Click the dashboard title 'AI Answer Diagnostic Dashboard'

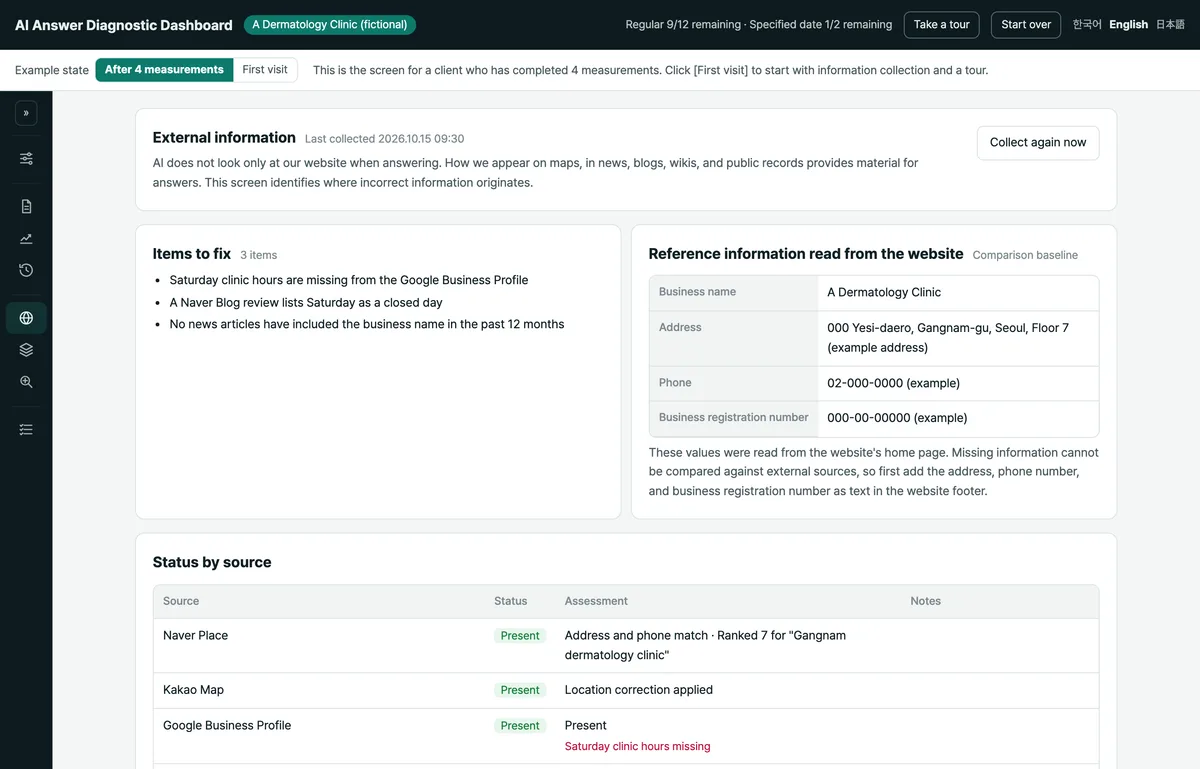pyautogui.click(x=124, y=25)
